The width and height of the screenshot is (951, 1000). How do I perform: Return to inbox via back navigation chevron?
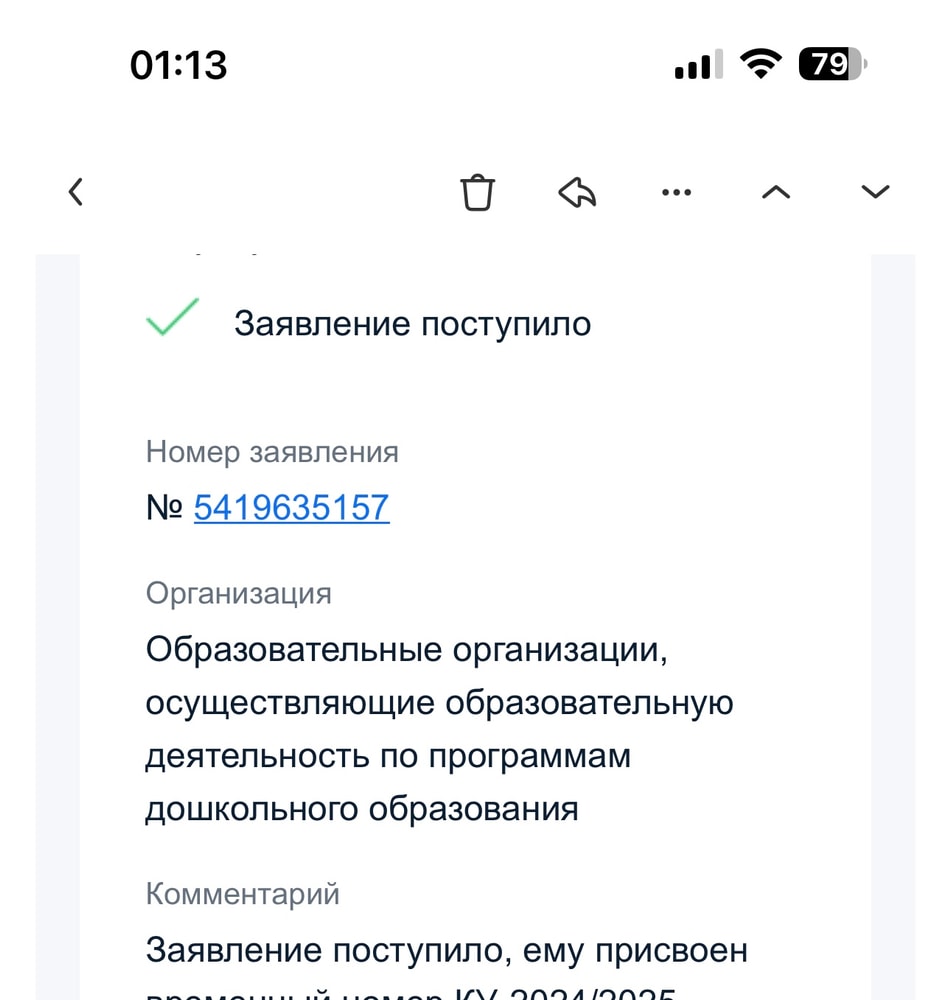coord(76,191)
